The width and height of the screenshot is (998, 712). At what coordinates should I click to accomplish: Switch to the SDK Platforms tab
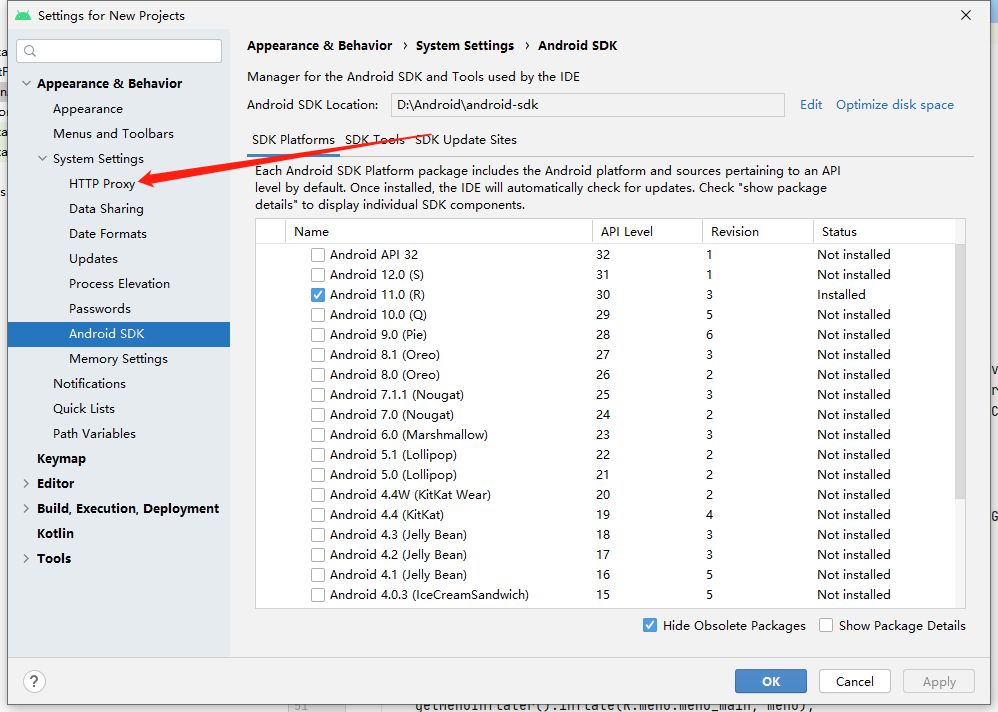(x=293, y=140)
